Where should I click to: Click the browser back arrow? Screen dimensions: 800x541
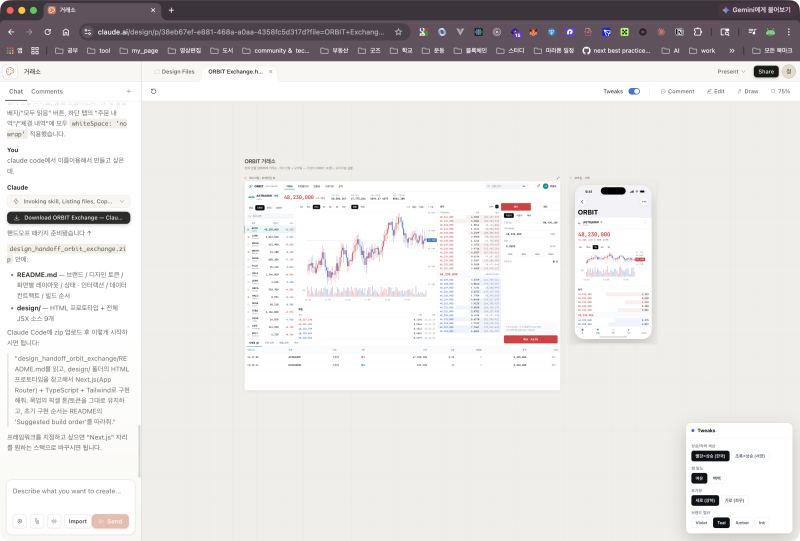[x=11, y=32]
